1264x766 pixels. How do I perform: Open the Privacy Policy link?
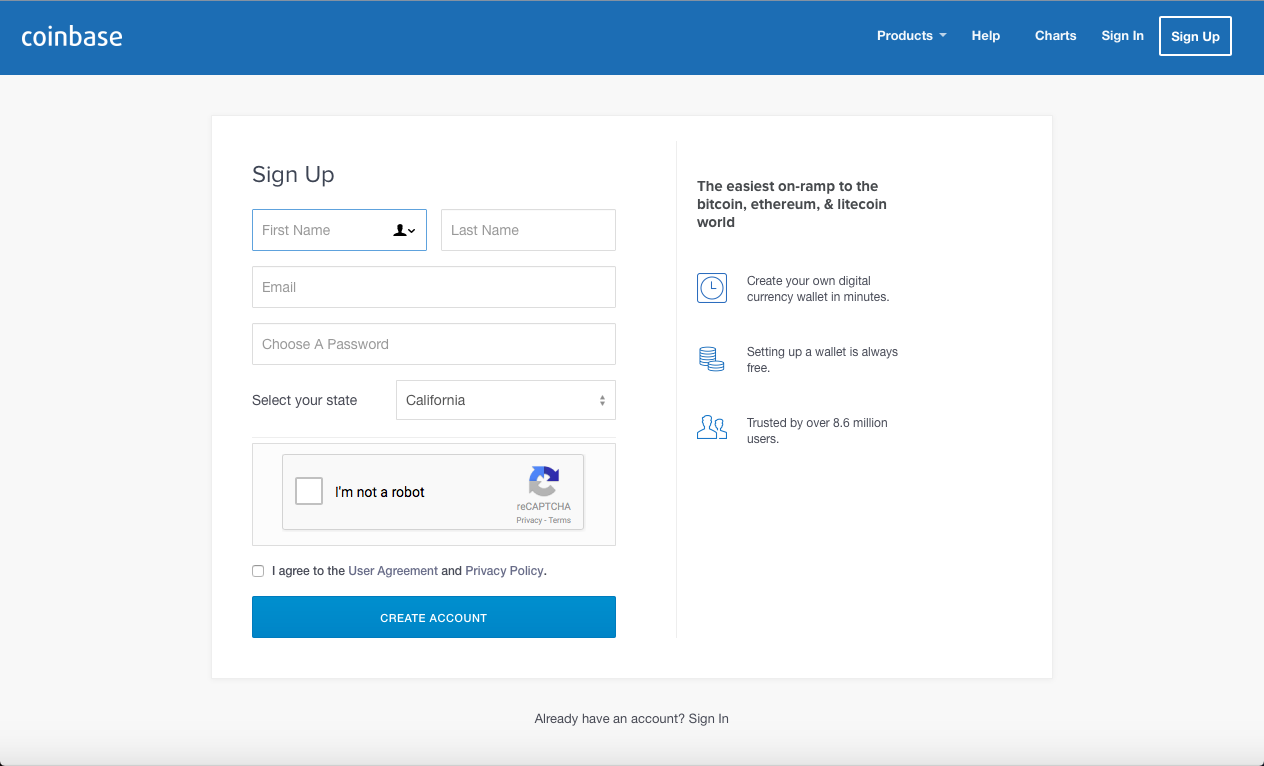coord(504,571)
